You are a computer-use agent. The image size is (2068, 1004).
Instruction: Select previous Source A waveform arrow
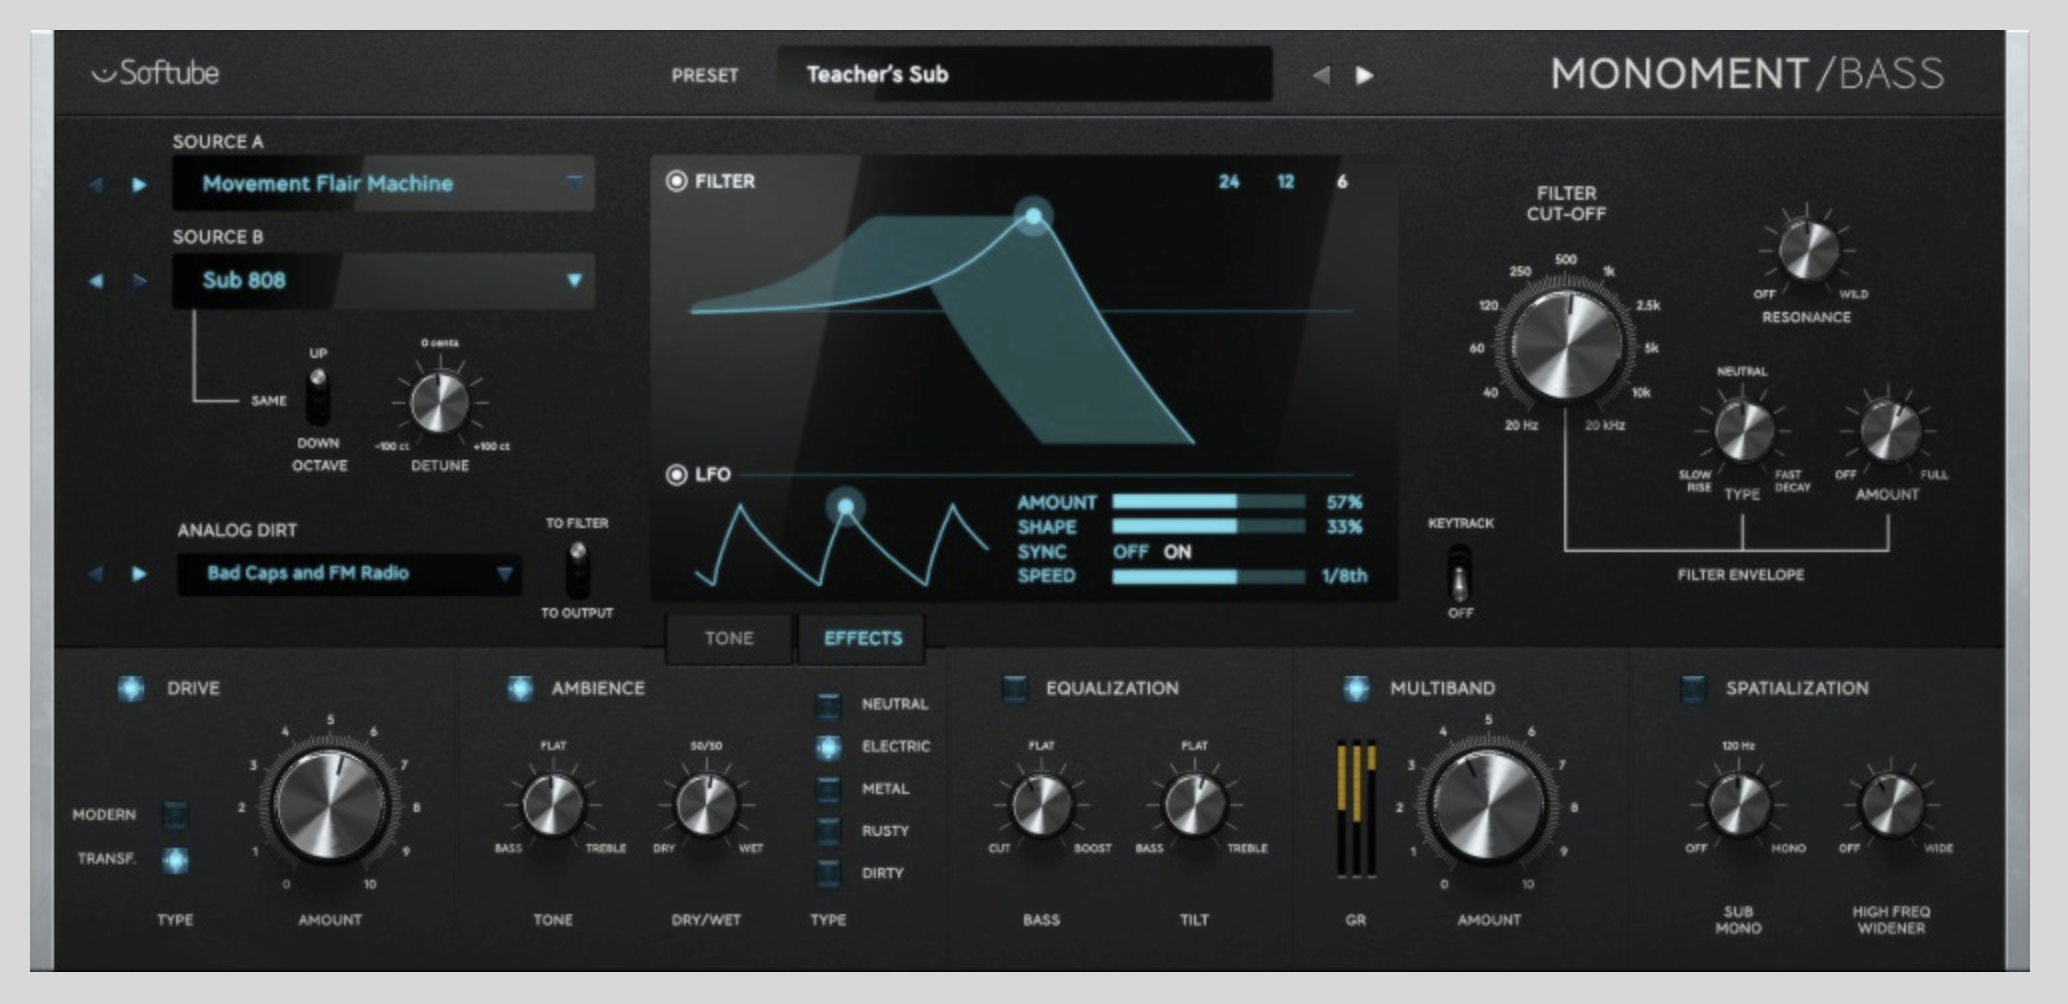(96, 184)
